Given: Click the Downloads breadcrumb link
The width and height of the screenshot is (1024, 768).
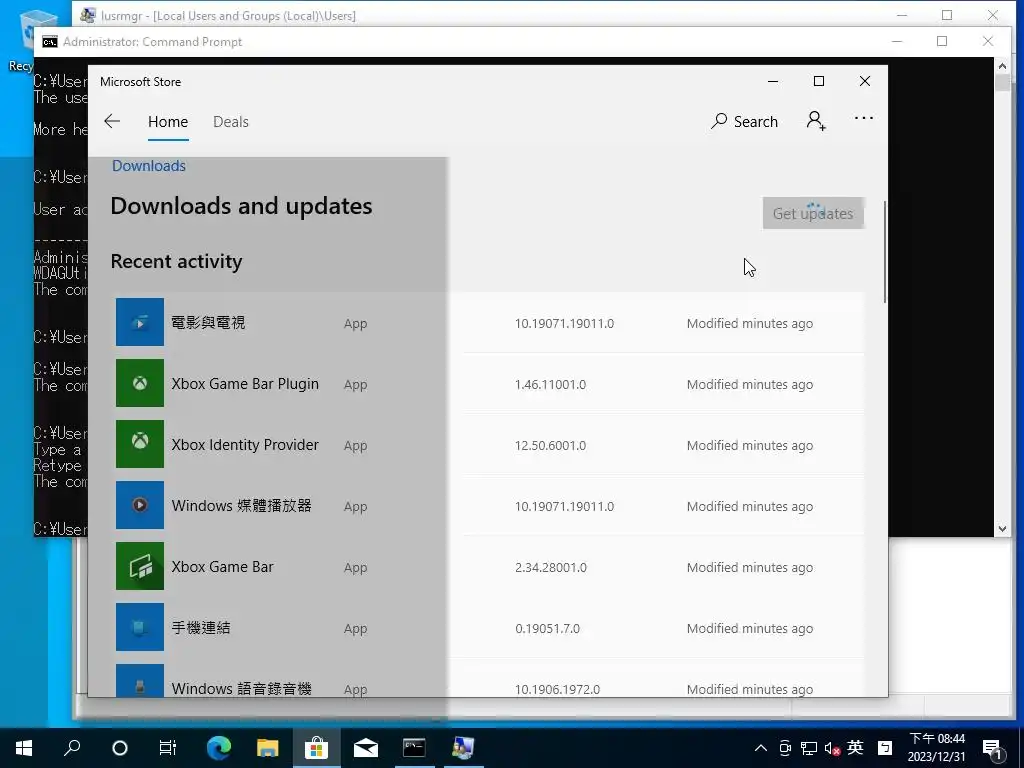Looking at the screenshot, I should pos(149,166).
